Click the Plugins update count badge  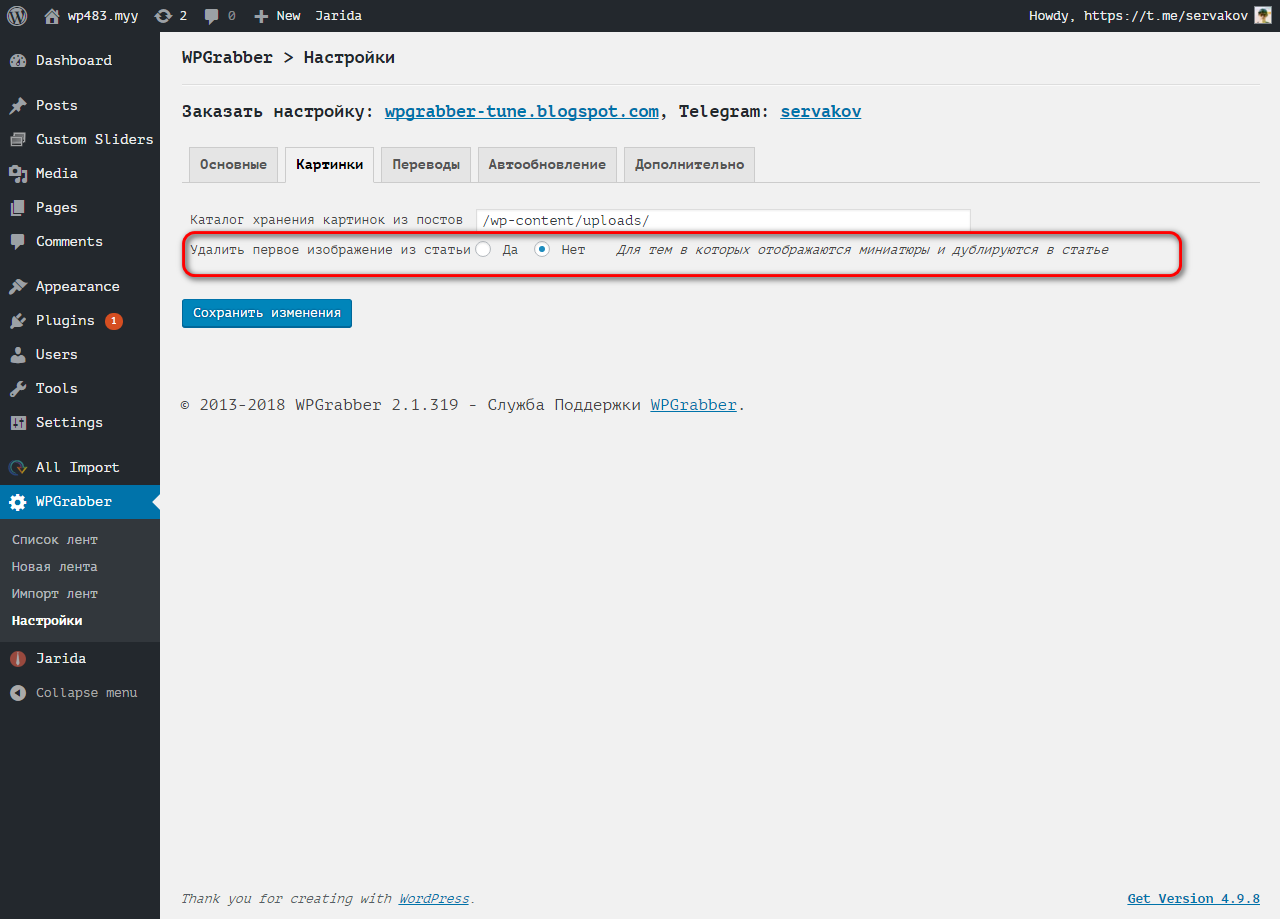114,321
